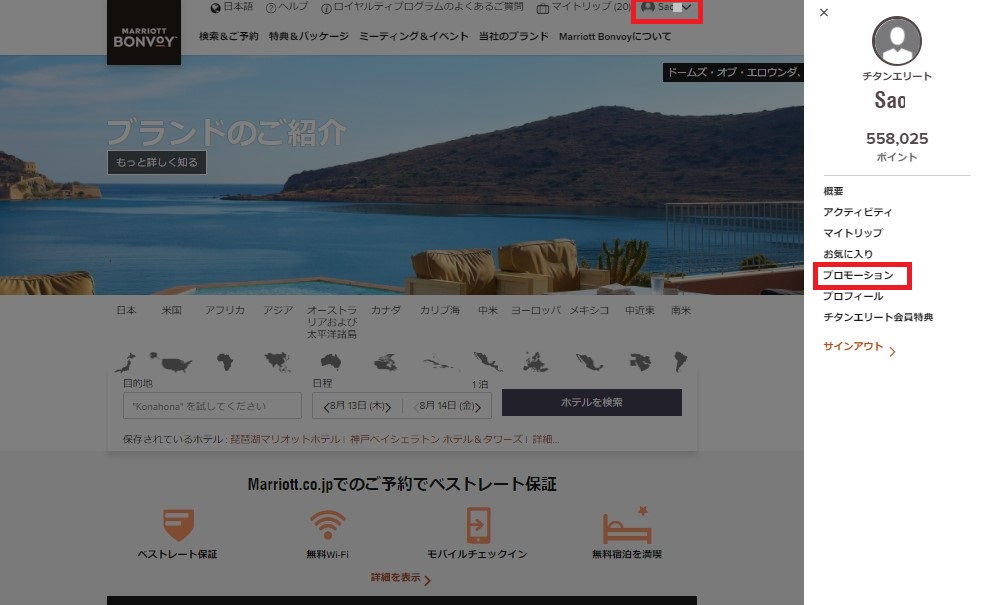
Task: Click the best rate guarantee icon
Action: click(178, 525)
